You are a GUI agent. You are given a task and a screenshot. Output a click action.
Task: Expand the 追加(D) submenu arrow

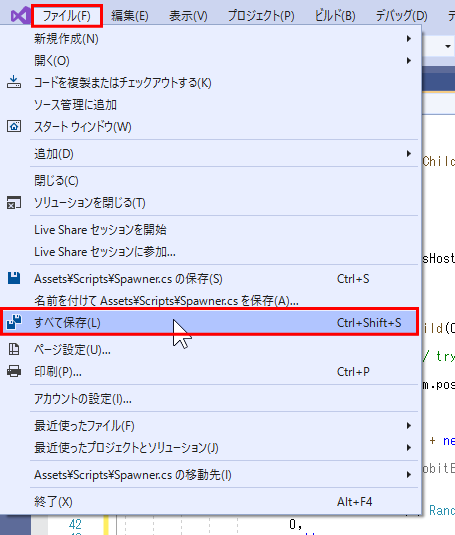click(409, 154)
